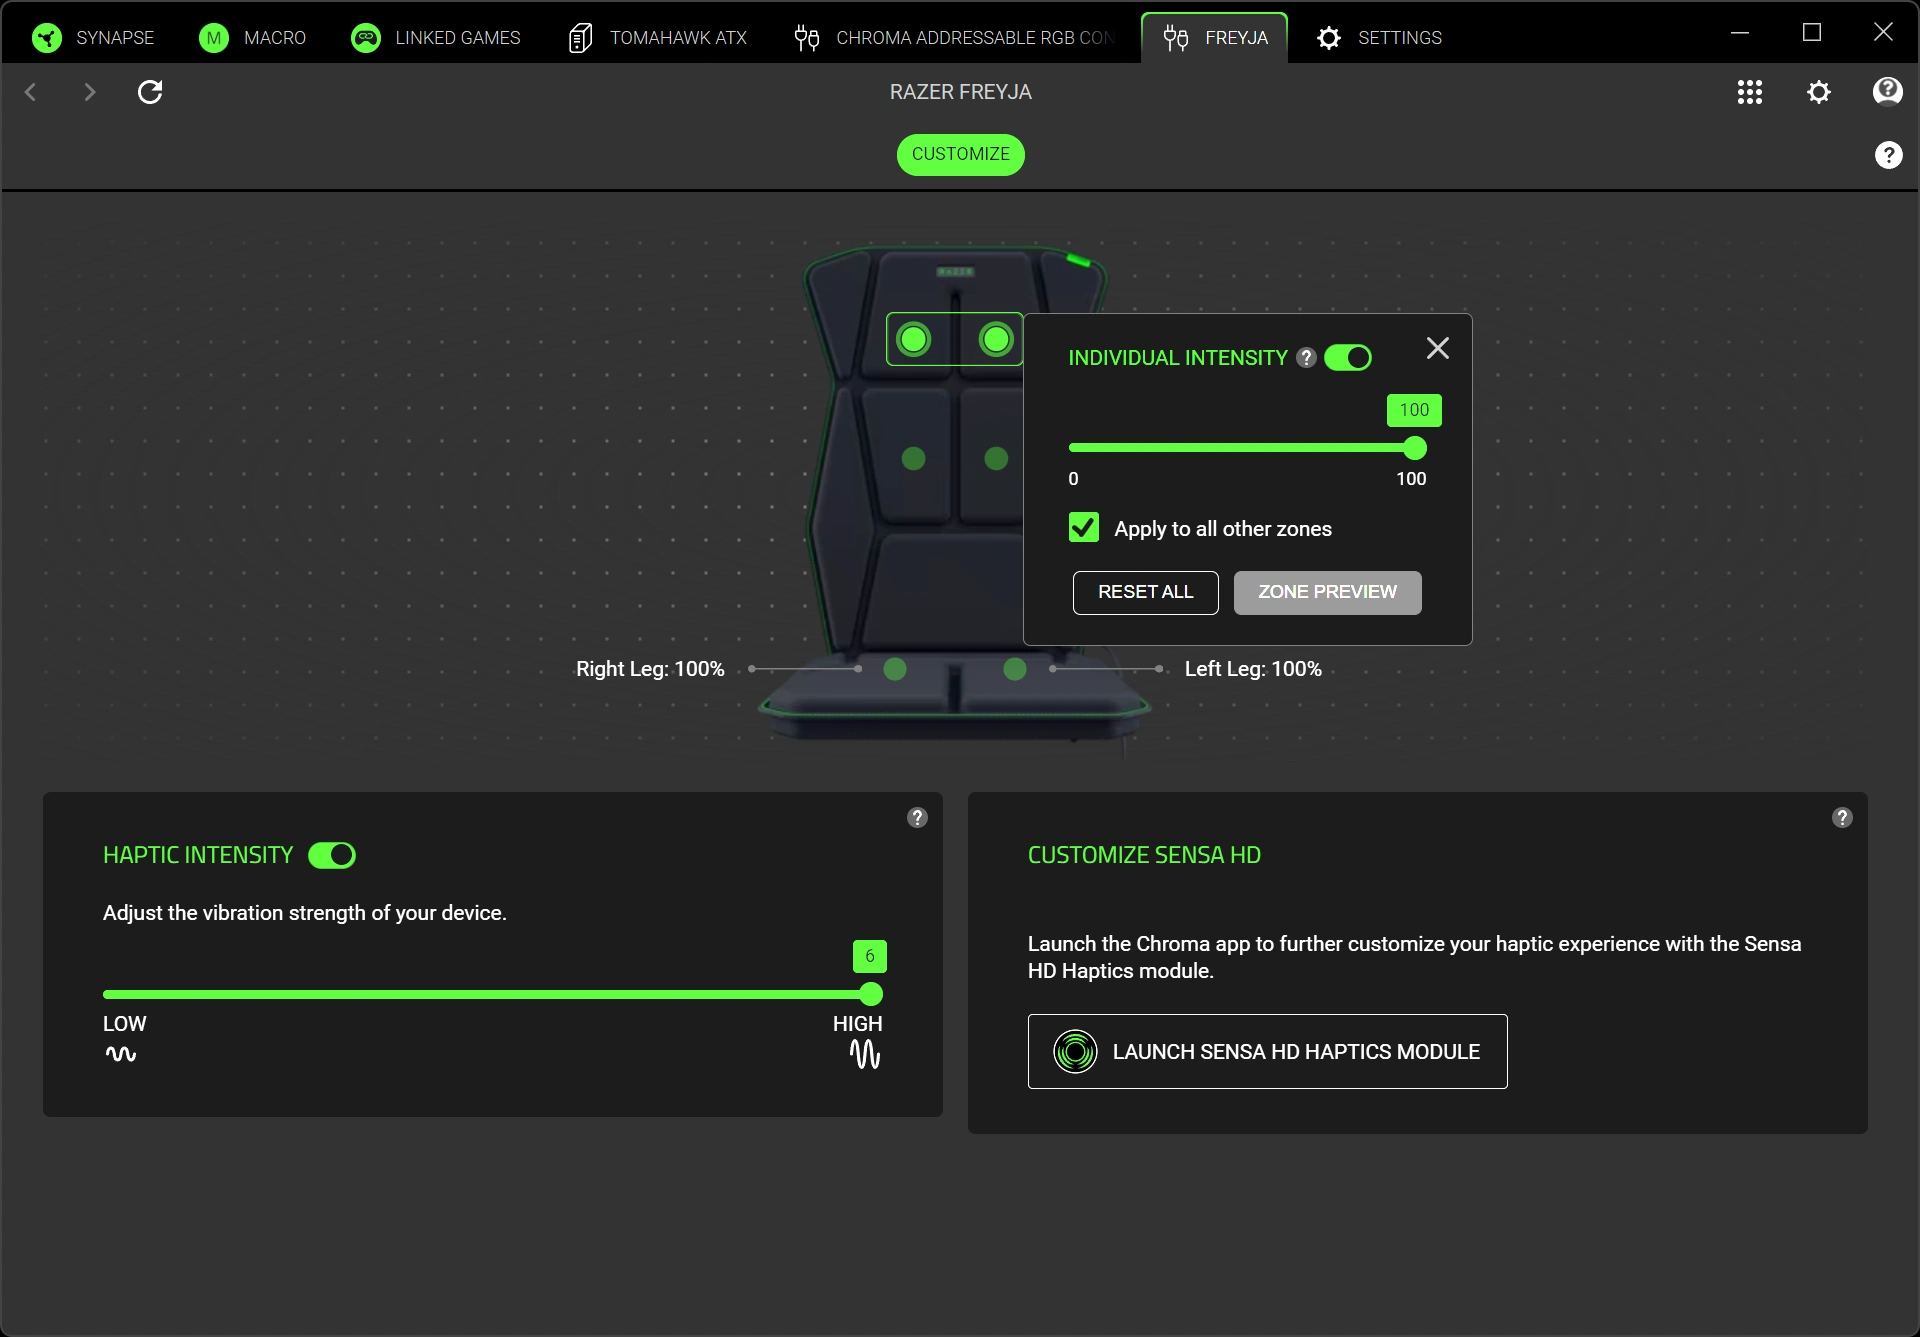Launch Sensa HD Haptics Module
1920x1337 pixels.
click(1267, 1052)
